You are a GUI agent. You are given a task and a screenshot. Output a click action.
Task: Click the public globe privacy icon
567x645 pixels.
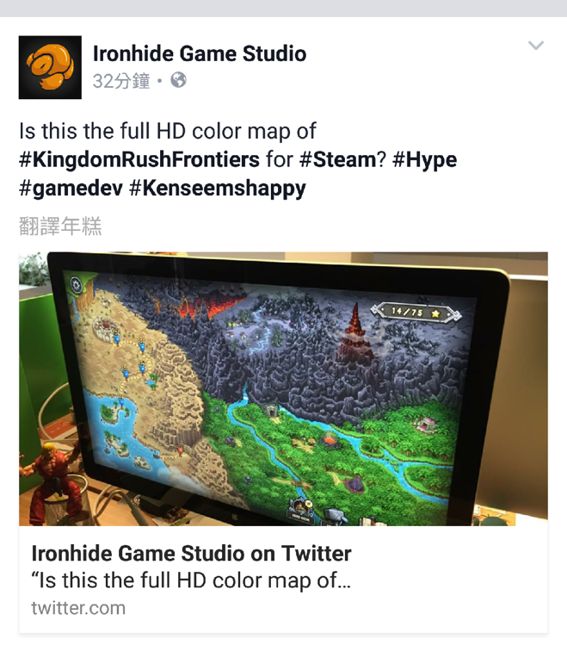click(179, 80)
